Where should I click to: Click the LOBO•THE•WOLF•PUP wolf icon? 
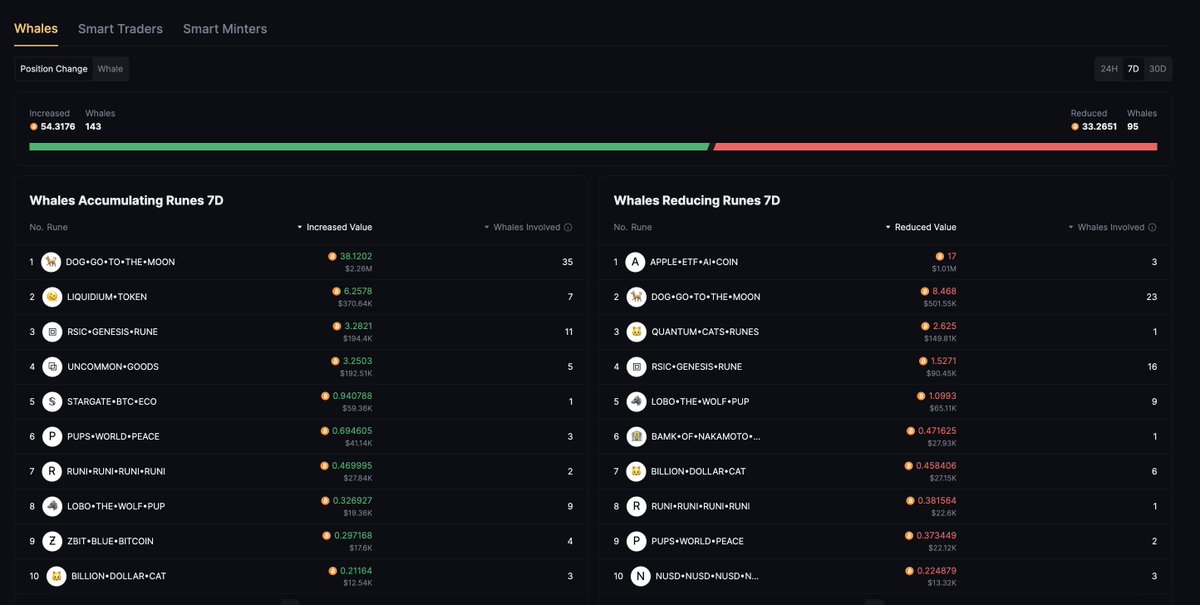[x=51, y=506]
